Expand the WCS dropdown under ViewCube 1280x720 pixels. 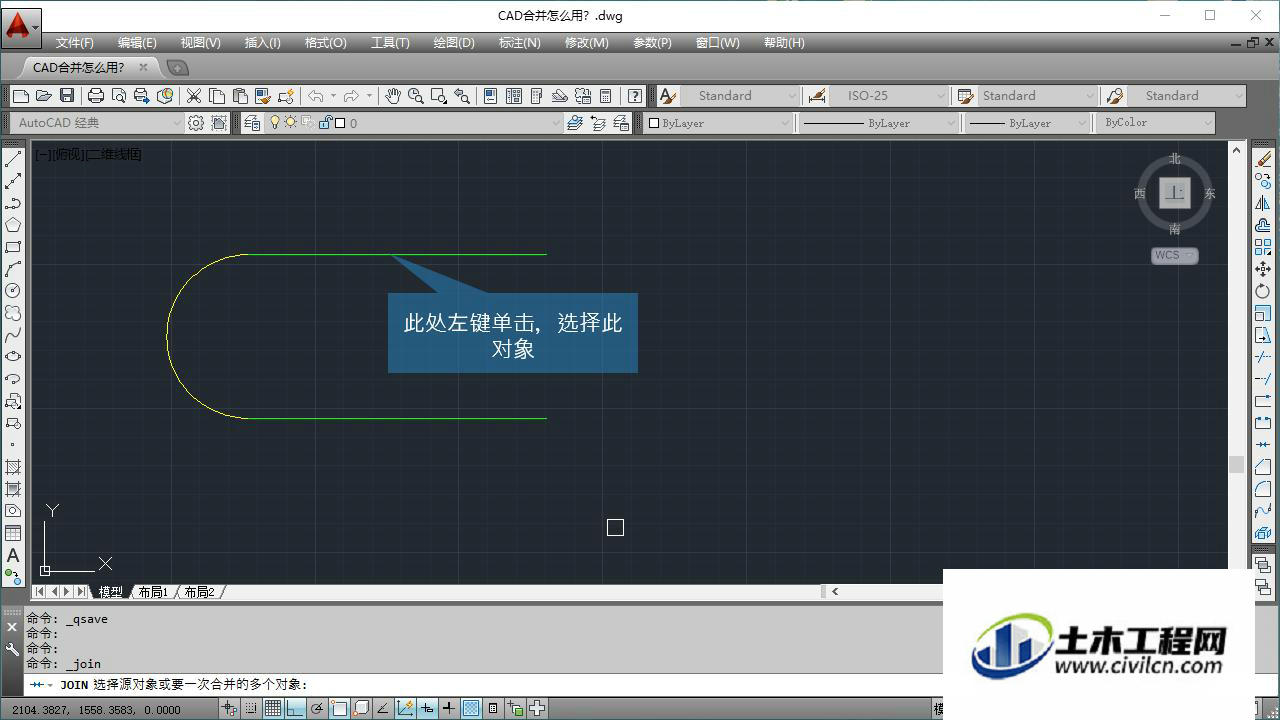point(1189,255)
